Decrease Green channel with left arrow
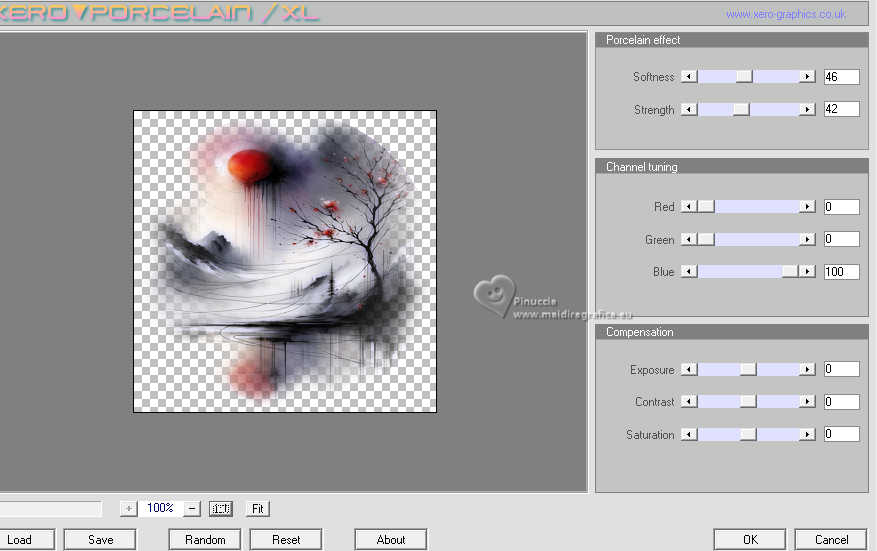 coord(689,239)
